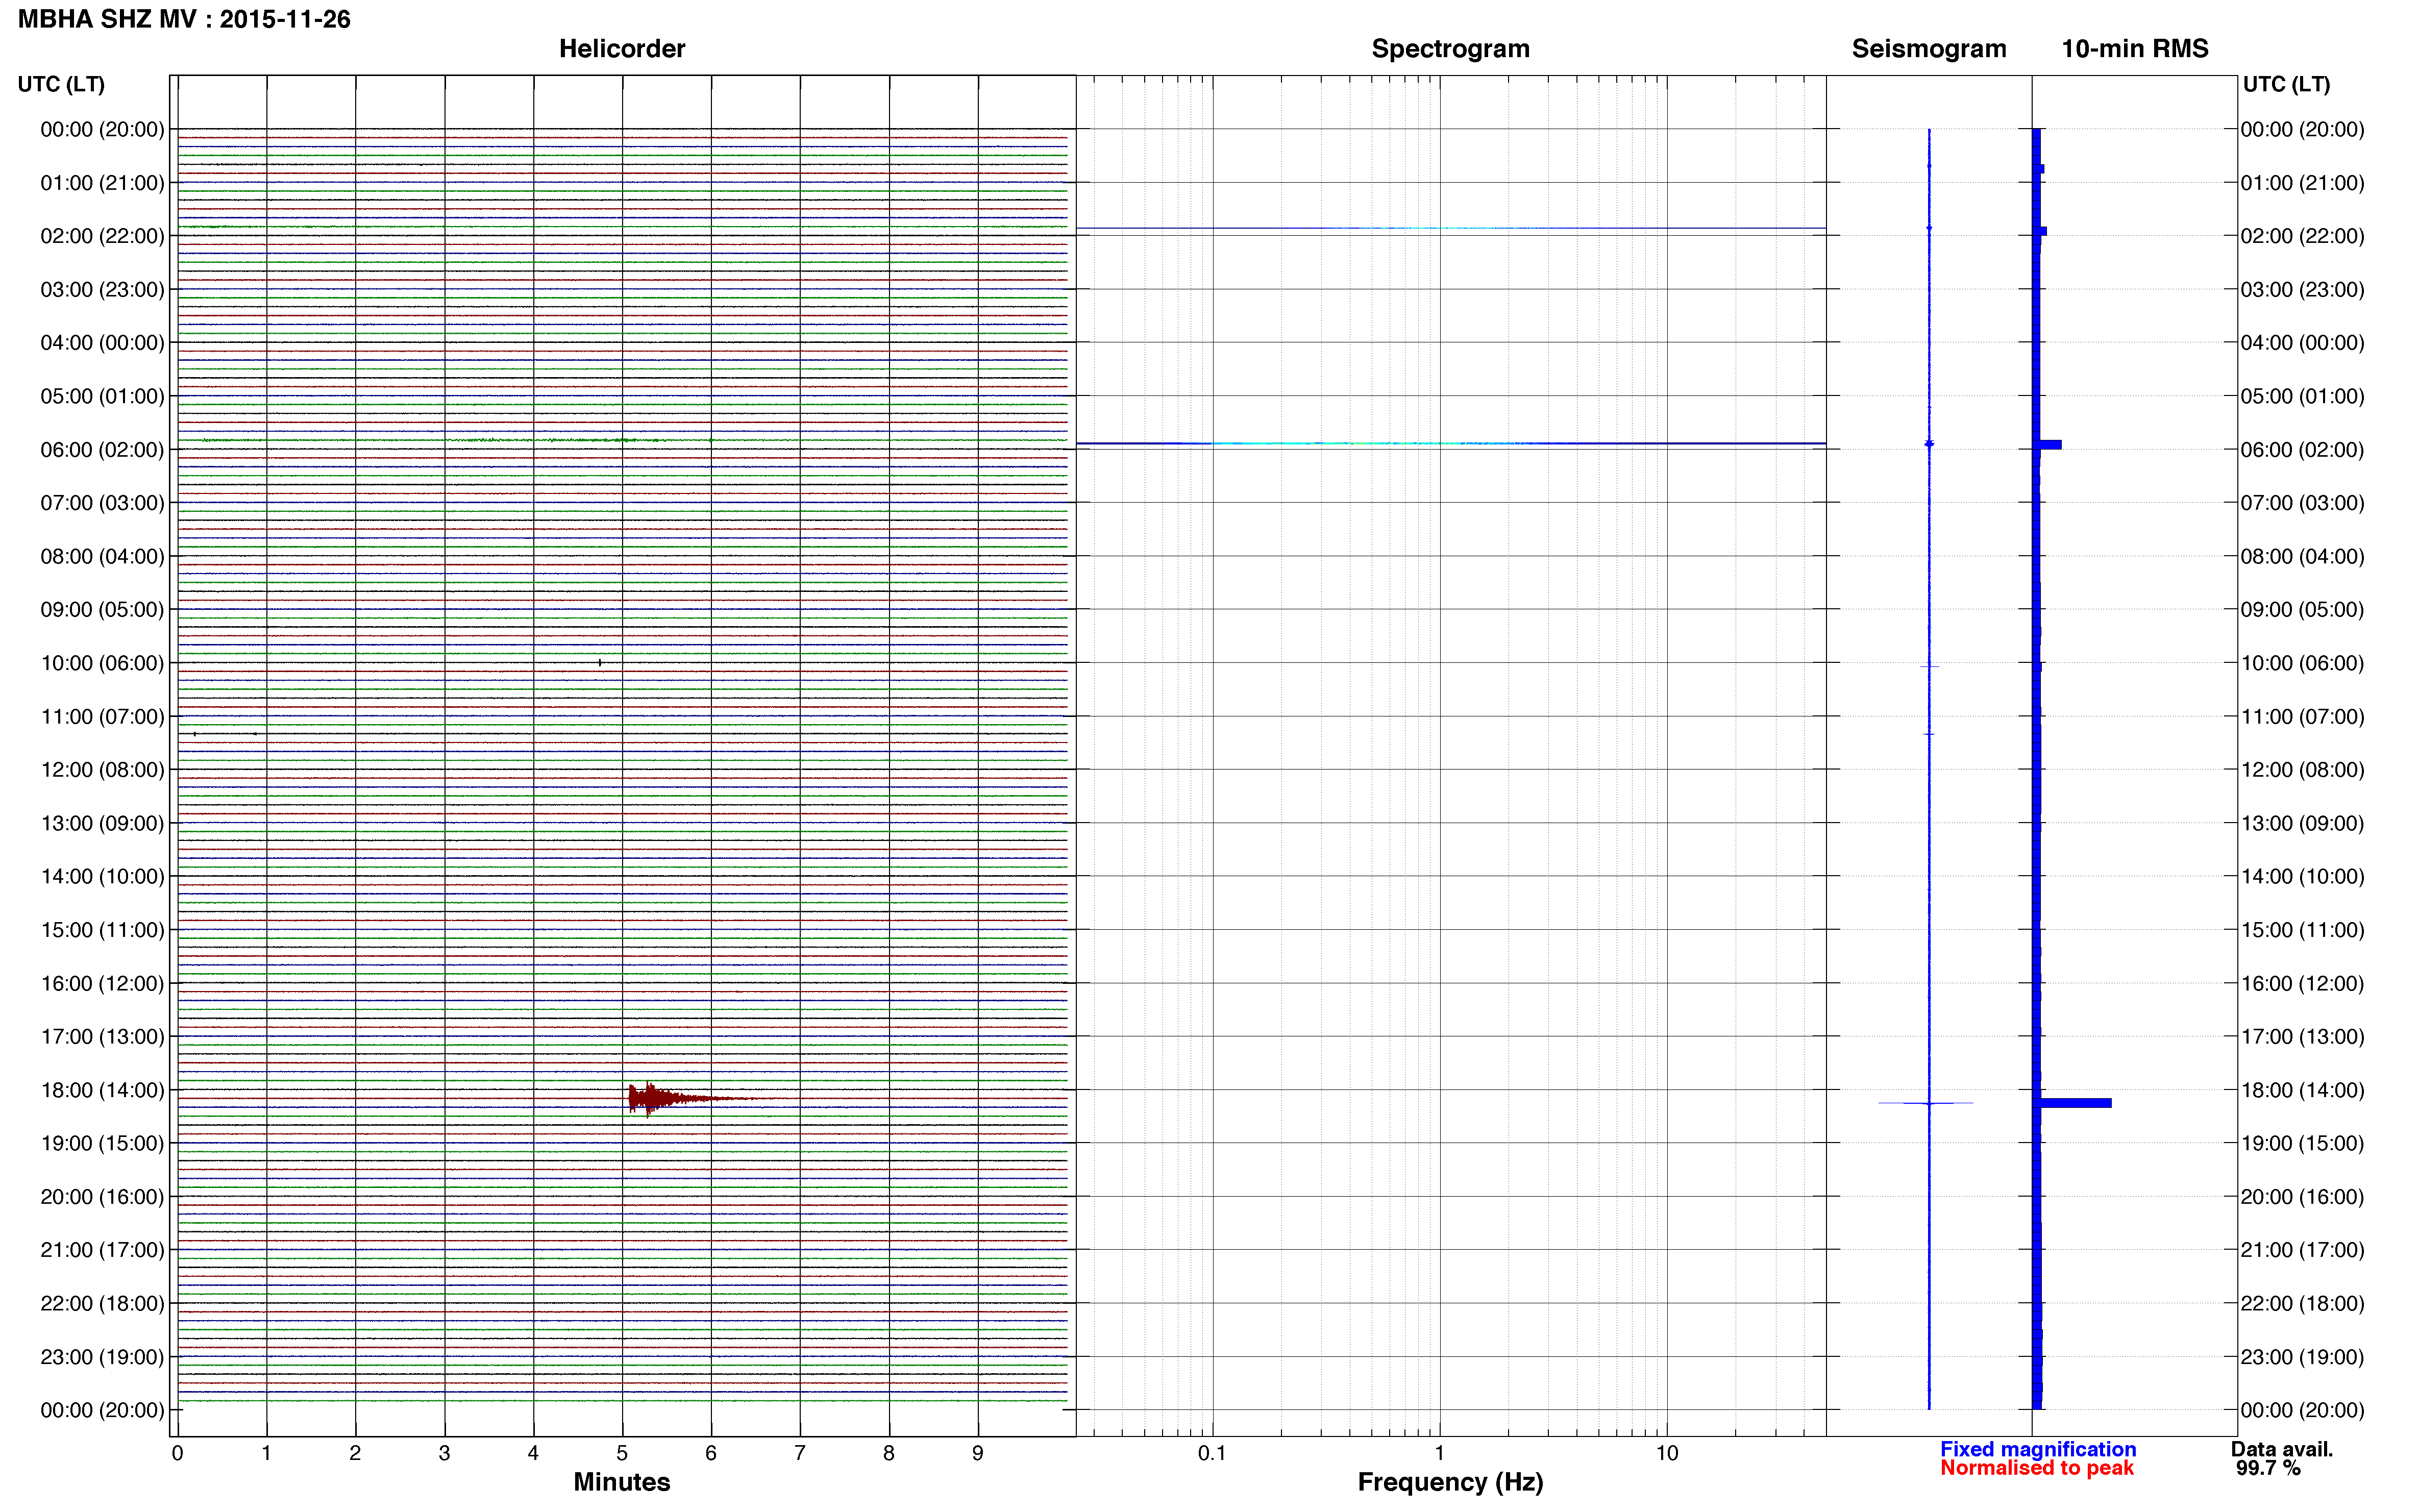Image resolution: width=2419 pixels, height=1512 pixels.
Task: Click the 'Seismogram' panel heading
Action: [1928, 49]
